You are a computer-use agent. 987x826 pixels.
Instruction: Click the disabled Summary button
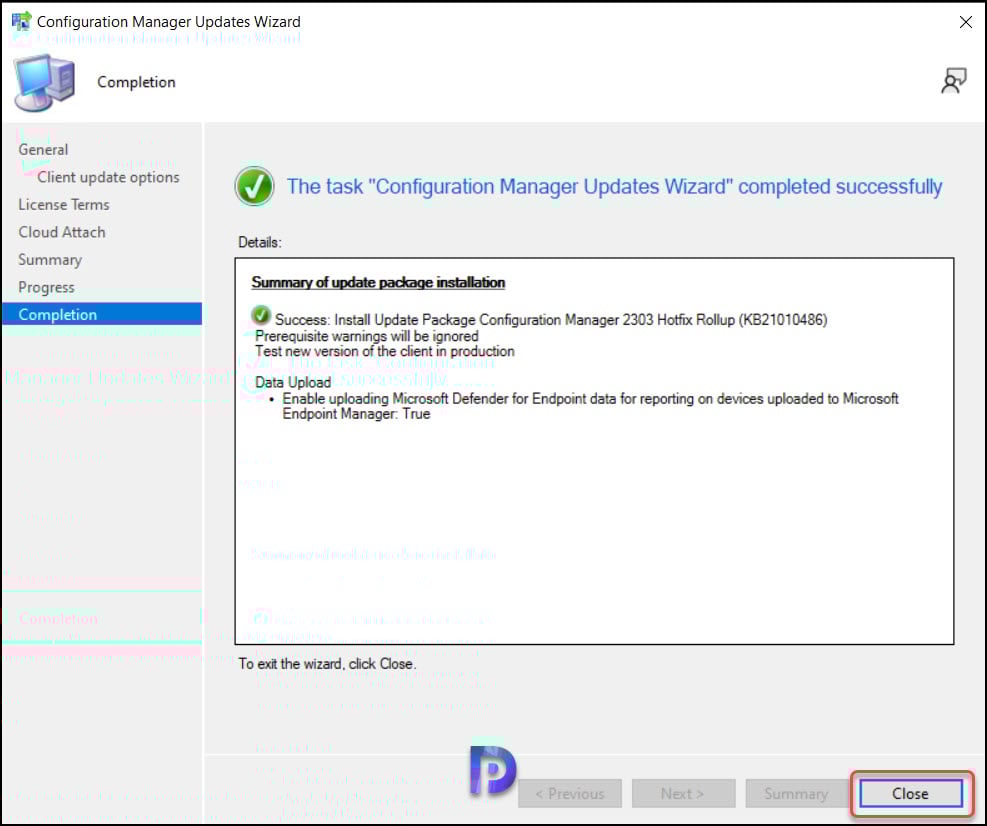pos(796,793)
